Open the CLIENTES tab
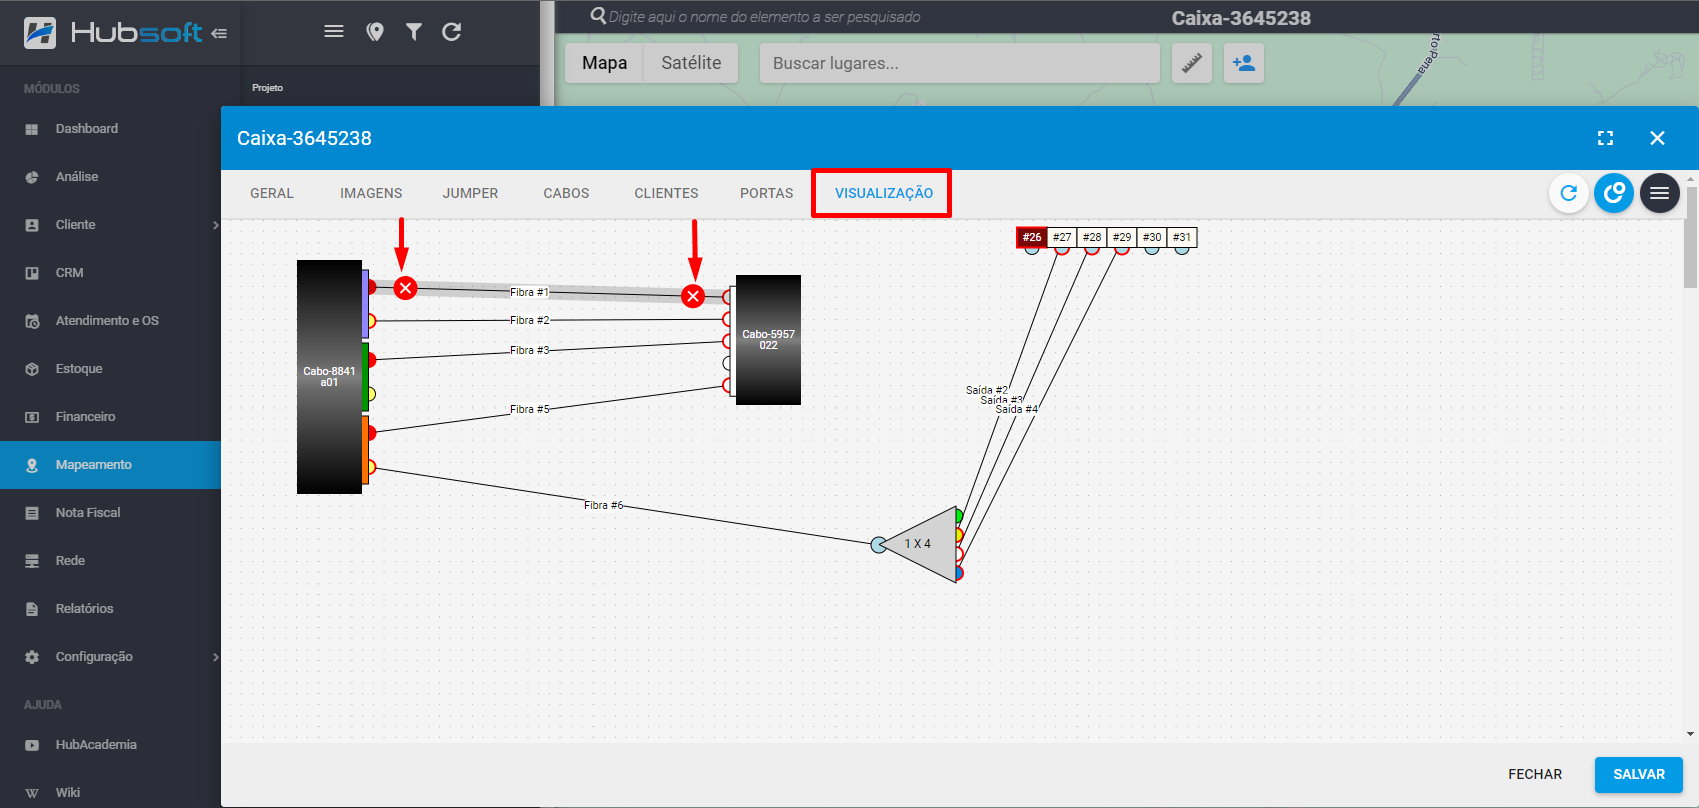Screen dimensions: 1699x808 click(666, 193)
